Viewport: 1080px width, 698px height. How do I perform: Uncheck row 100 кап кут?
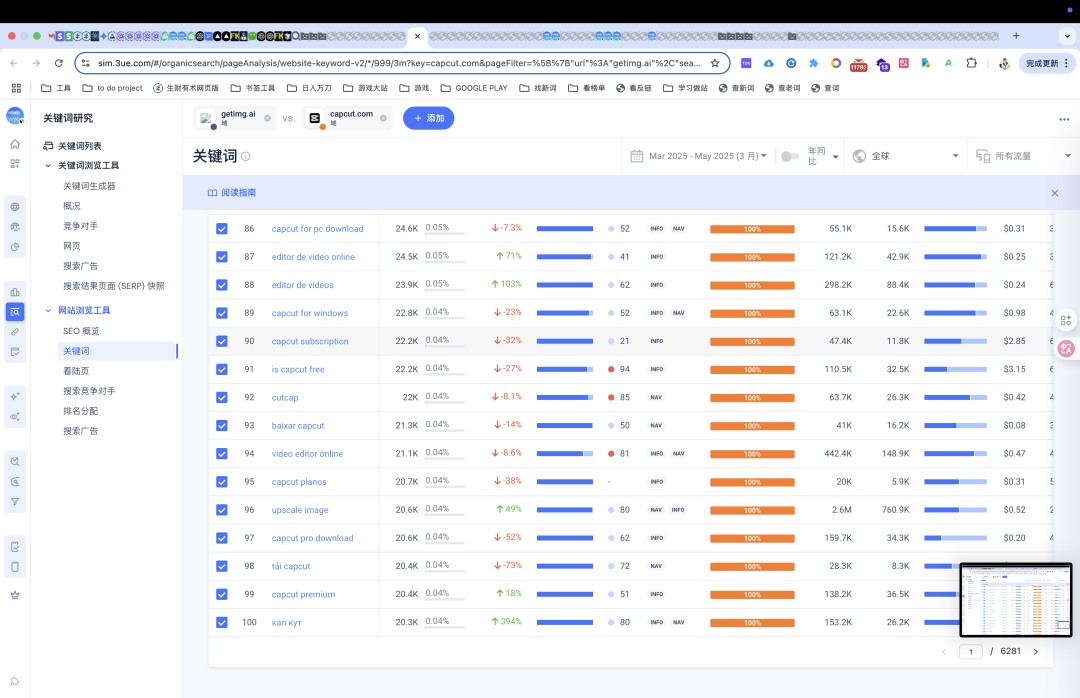pos(222,622)
